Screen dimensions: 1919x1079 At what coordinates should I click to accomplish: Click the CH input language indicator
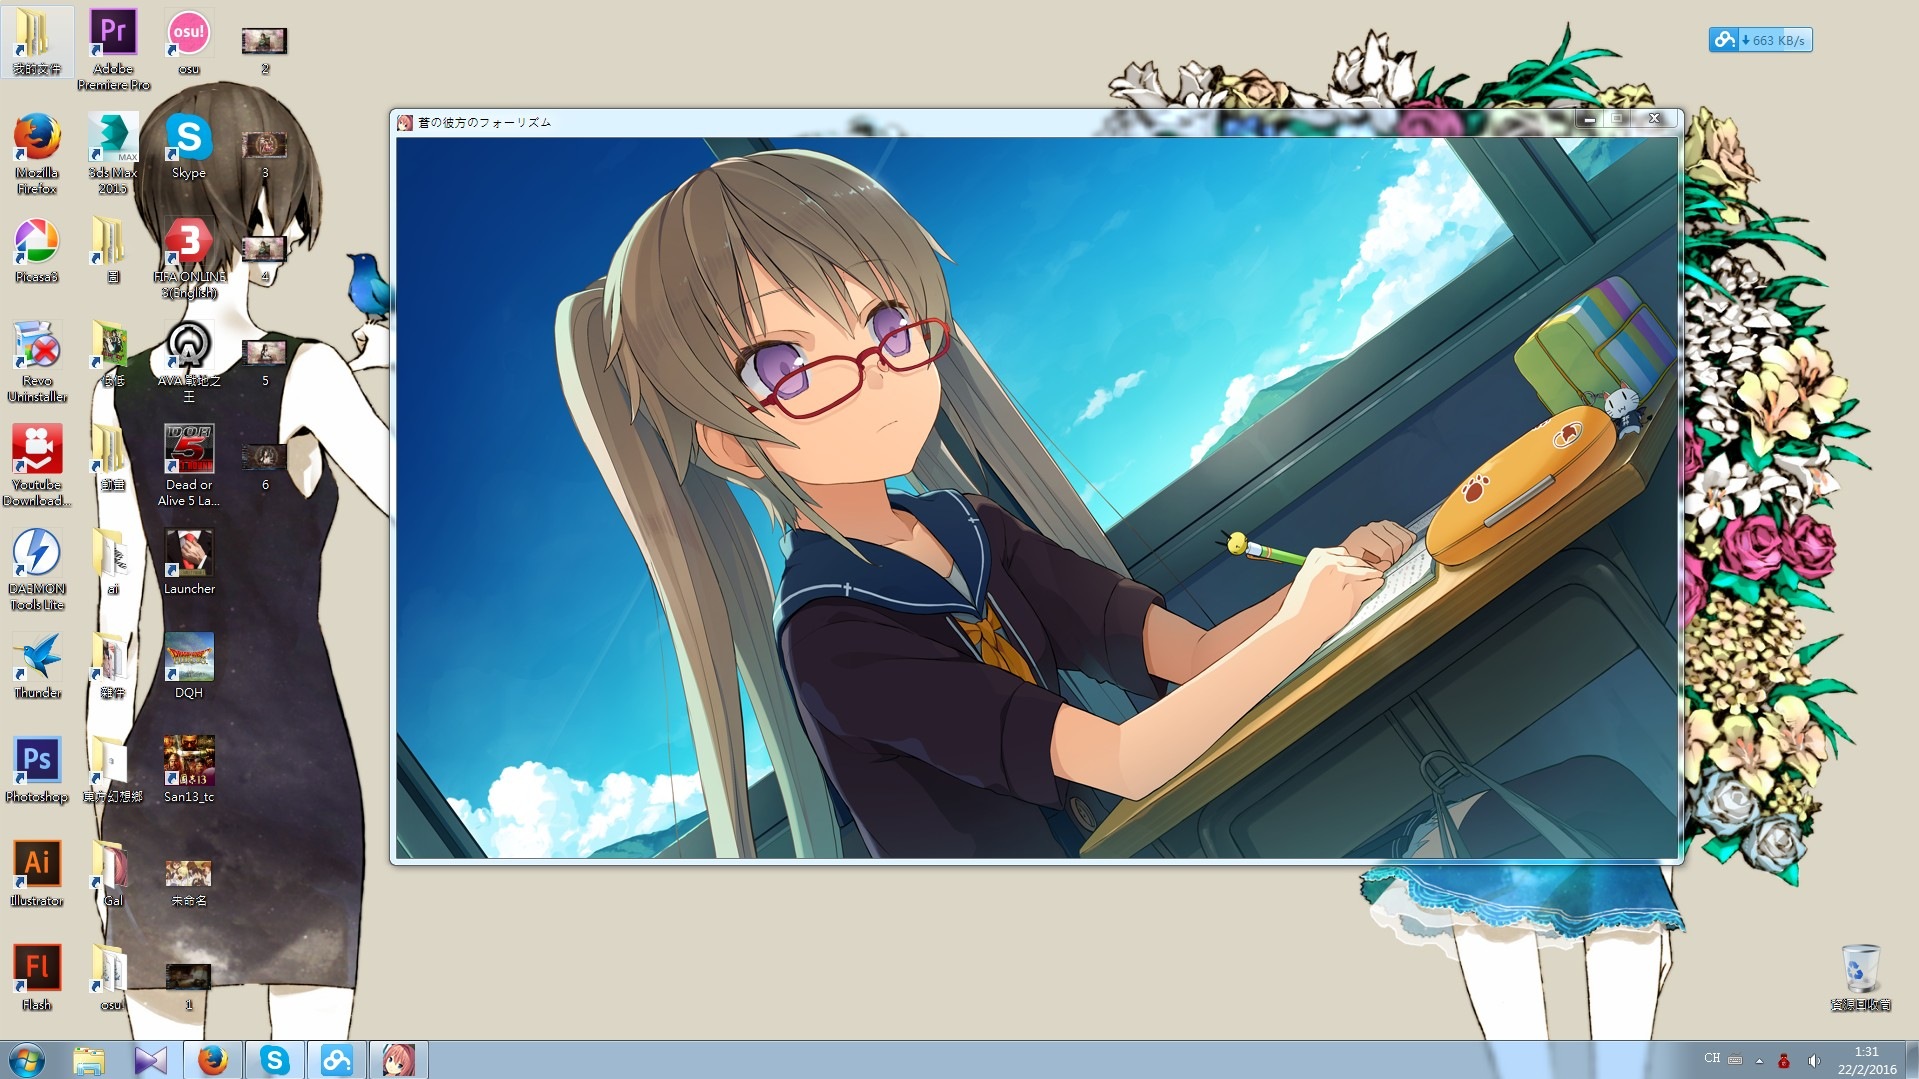tap(1712, 1058)
